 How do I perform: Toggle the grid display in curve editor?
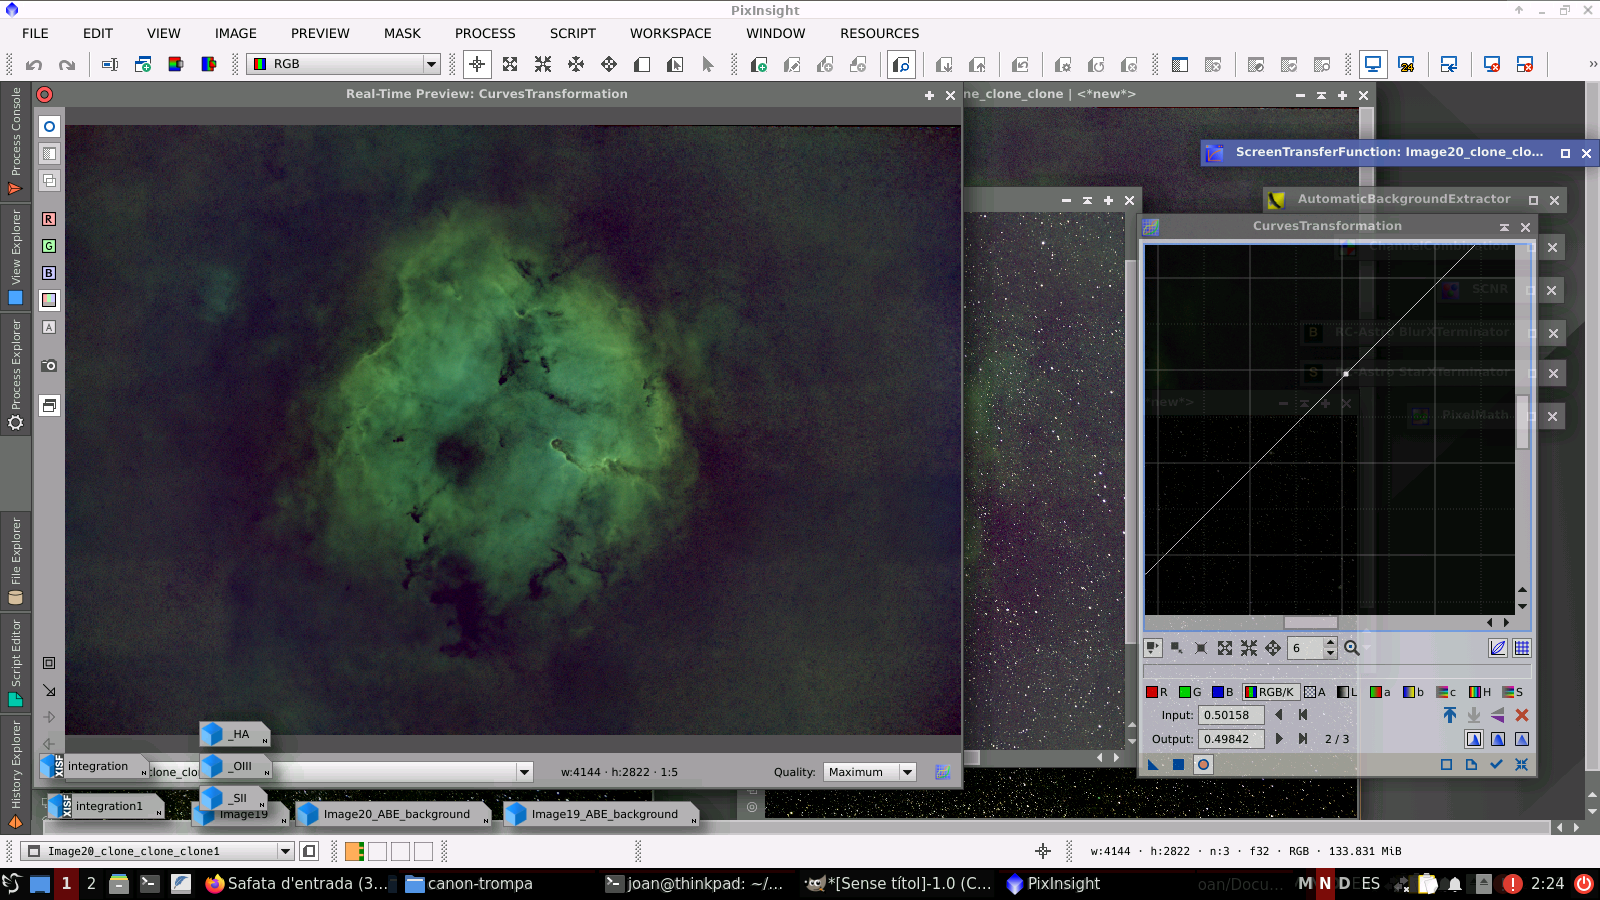point(1521,648)
